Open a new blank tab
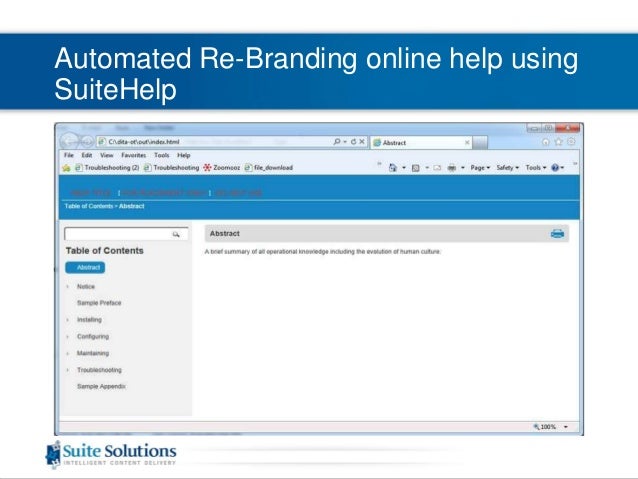Viewport: 638px width, 479px height. point(480,143)
